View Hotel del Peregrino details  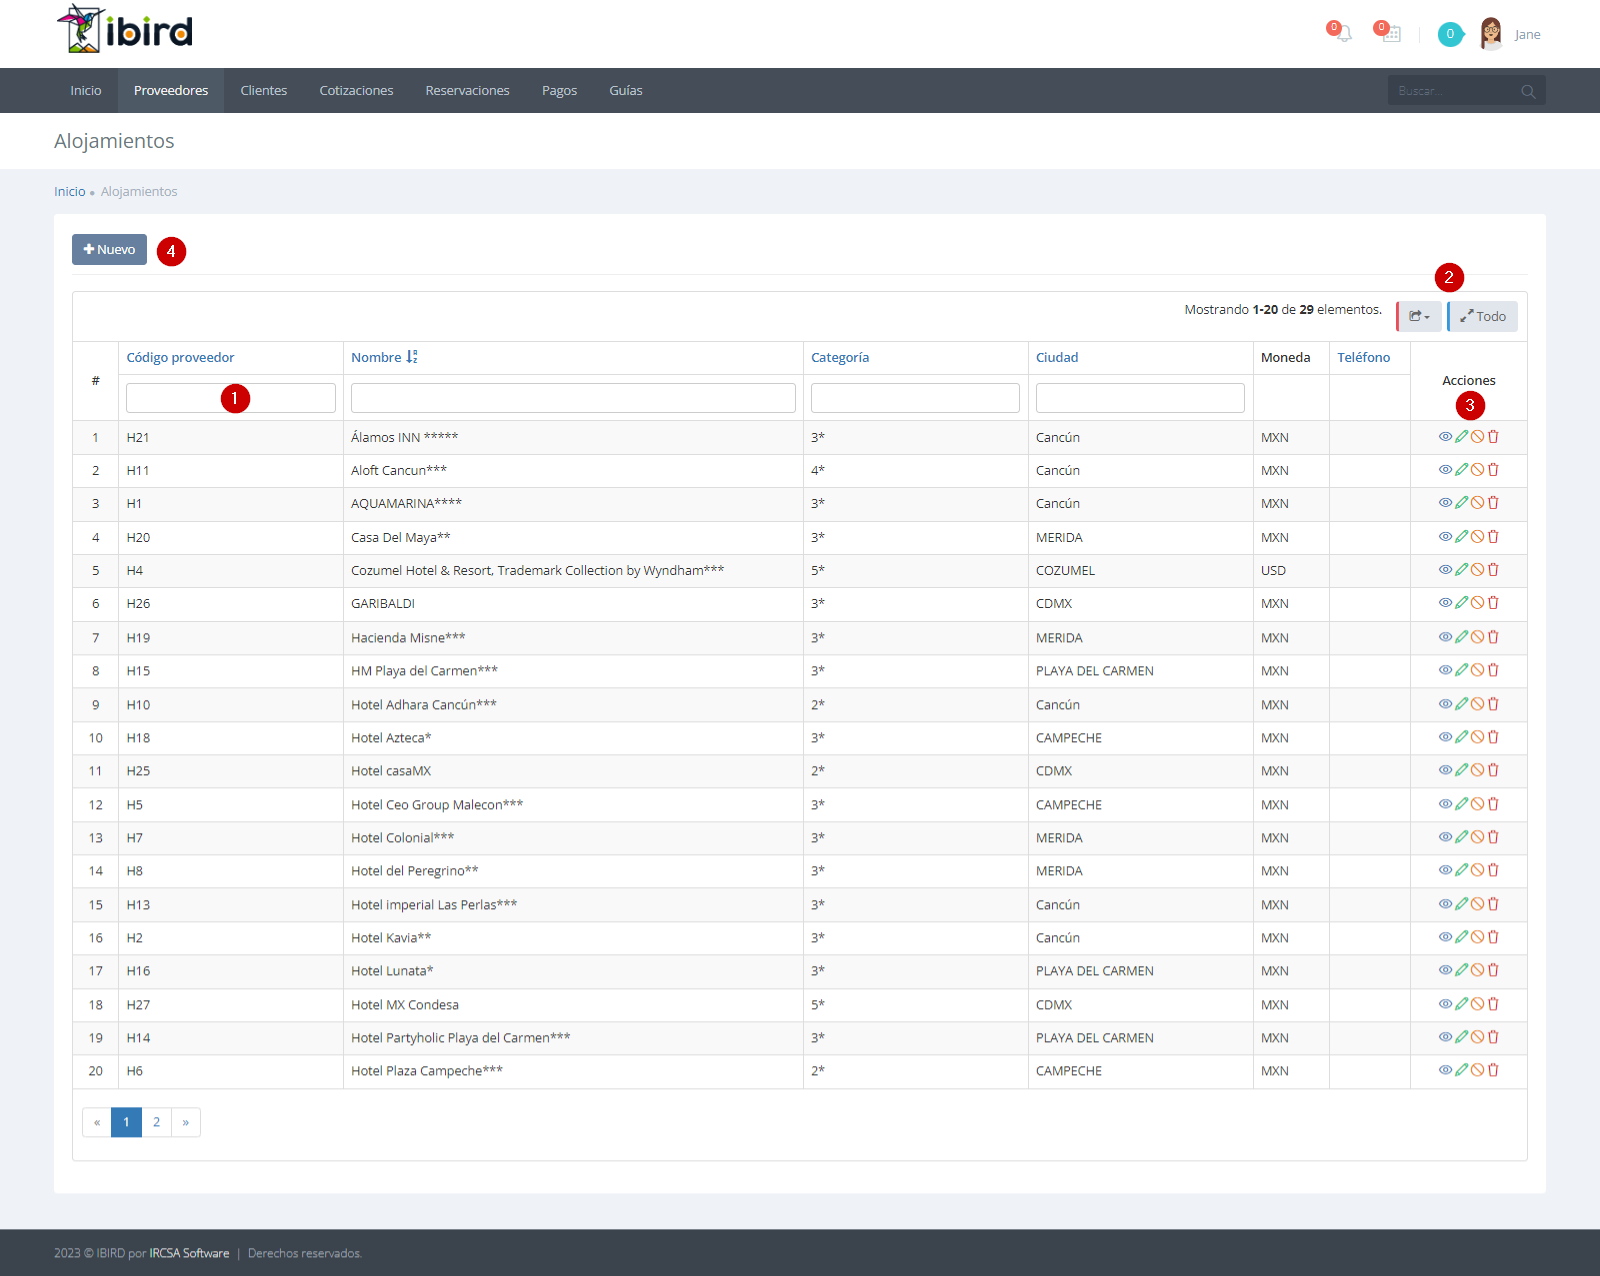pyautogui.click(x=1445, y=870)
